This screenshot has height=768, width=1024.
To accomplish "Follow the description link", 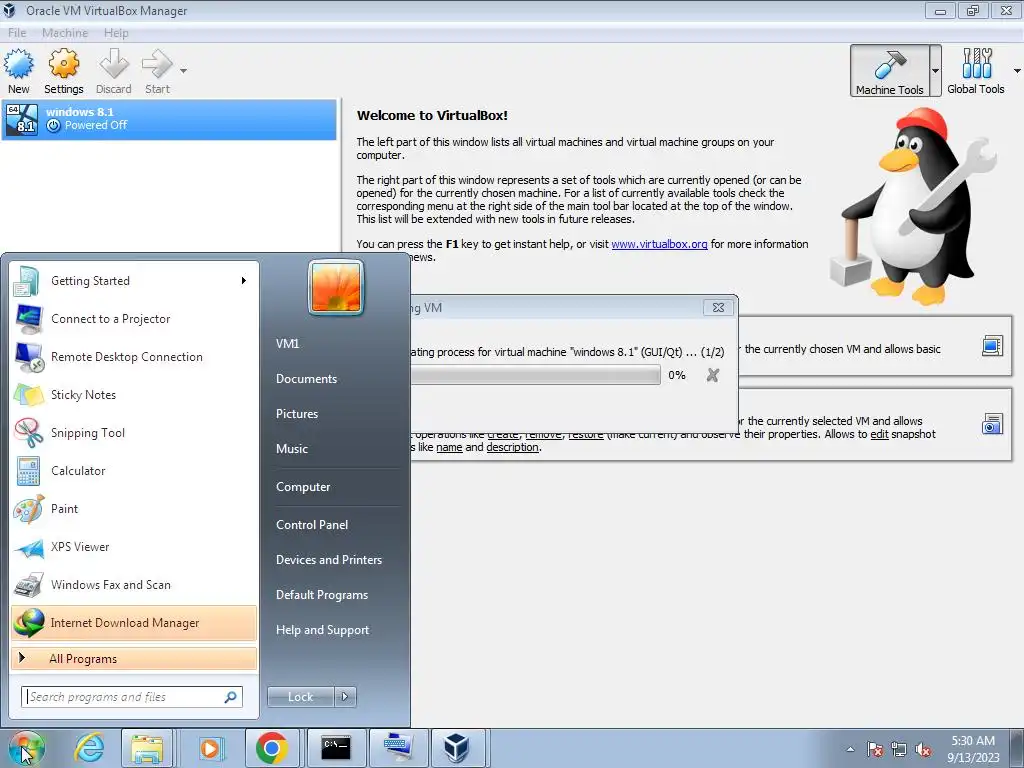I will (x=512, y=447).
